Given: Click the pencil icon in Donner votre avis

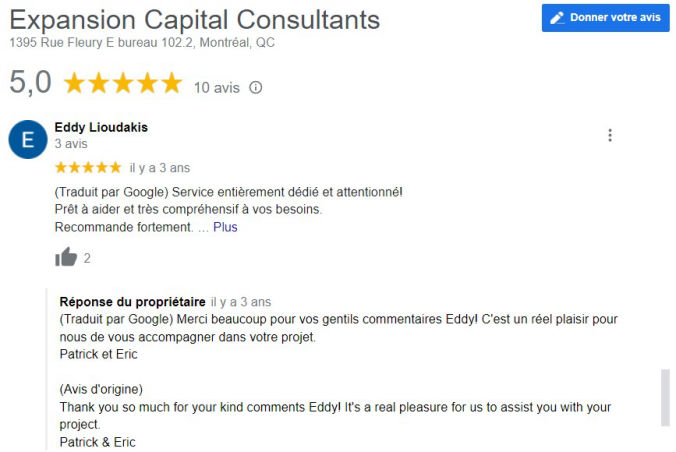Looking at the screenshot, I should pyautogui.click(x=556, y=18).
